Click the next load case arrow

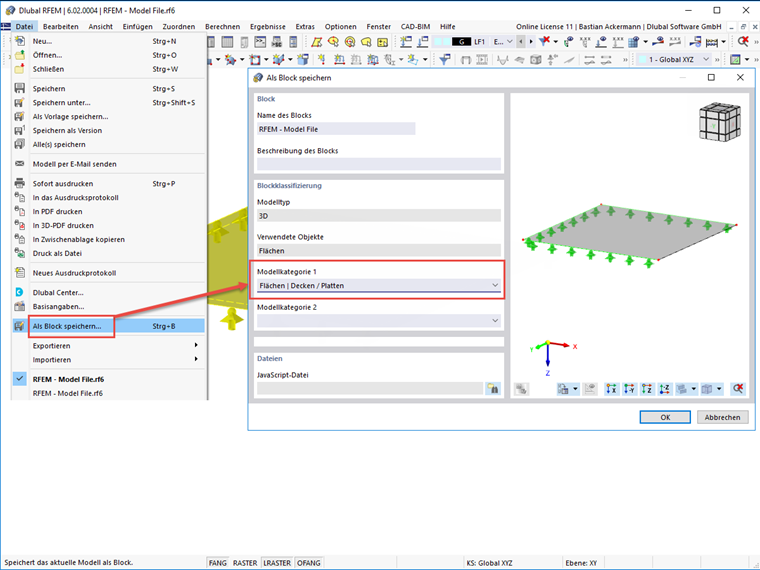(531, 42)
